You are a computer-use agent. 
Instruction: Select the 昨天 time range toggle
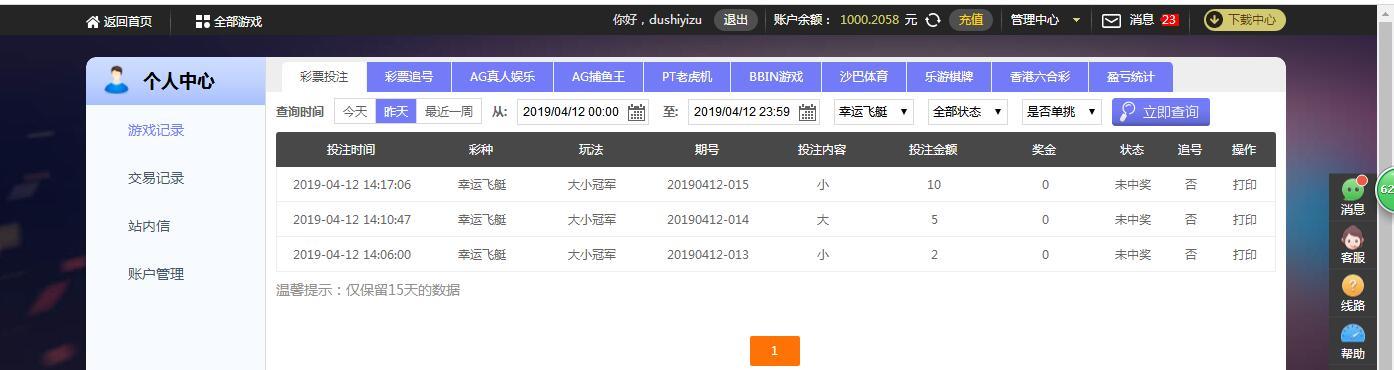pyautogui.click(x=397, y=112)
